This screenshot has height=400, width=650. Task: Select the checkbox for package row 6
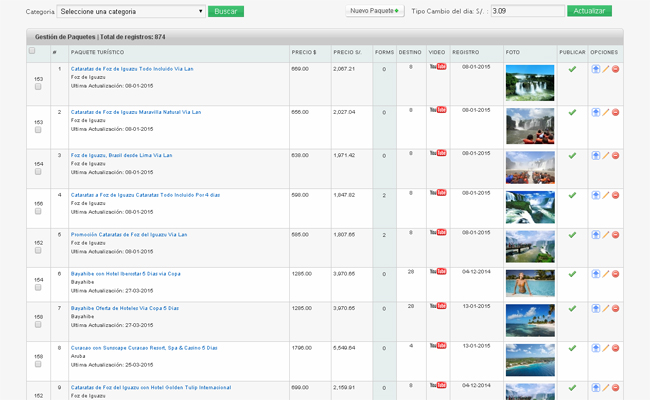38,291
